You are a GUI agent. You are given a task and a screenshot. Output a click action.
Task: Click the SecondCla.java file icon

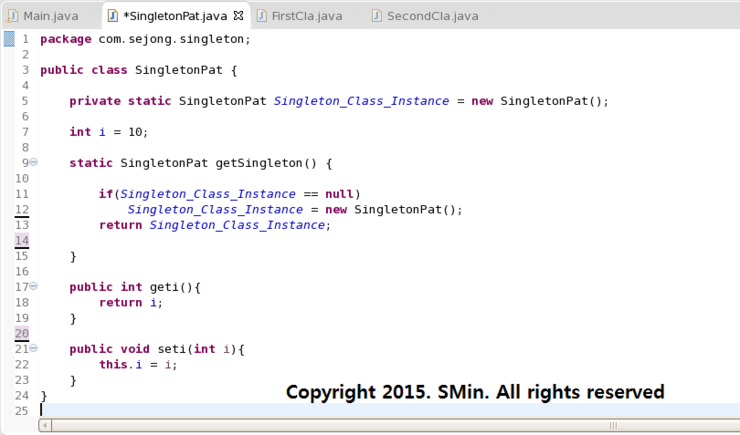(377, 16)
